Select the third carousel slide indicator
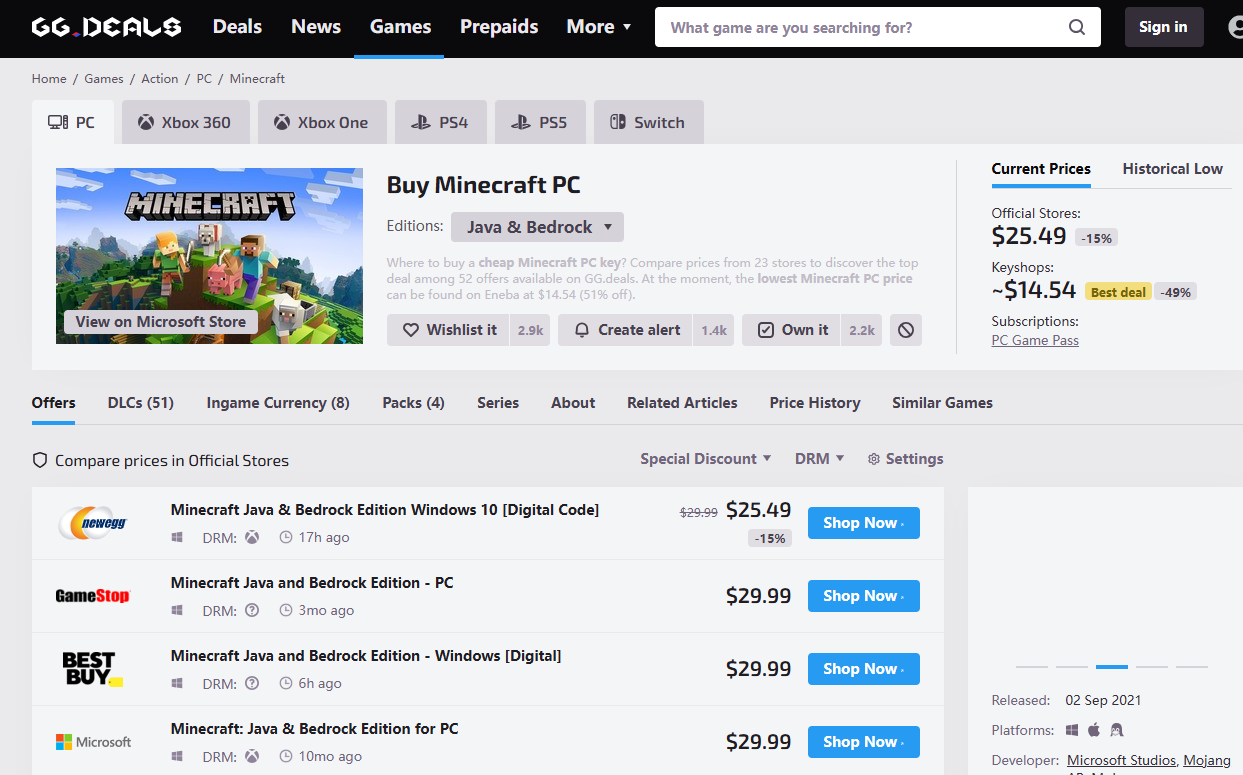The image size is (1243, 775). coord(1111,666)
